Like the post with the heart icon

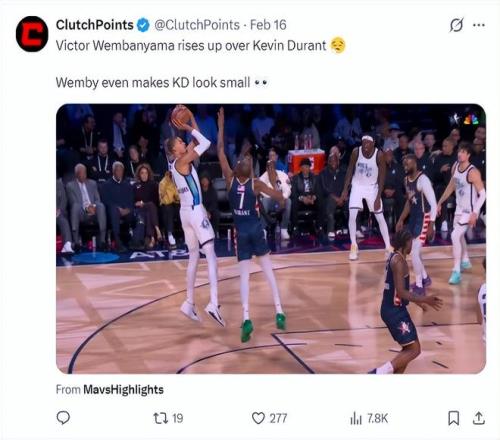[x=258, y=418]
